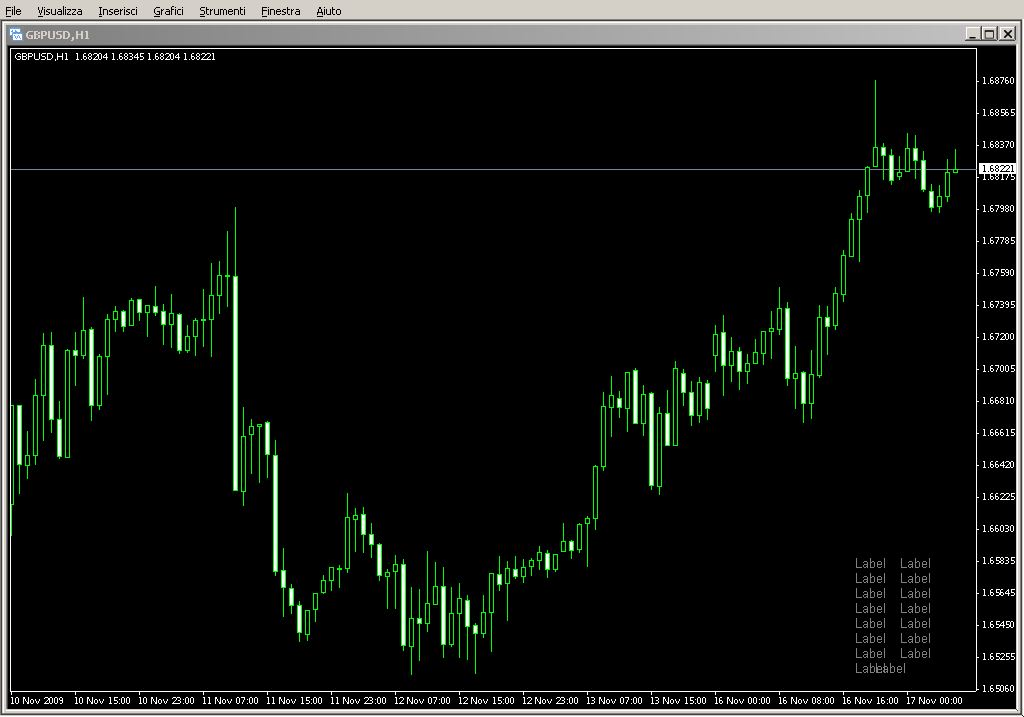Click the GBPUSD,H1 window title bar text
This screenshot has height=717, width=1024.
pos(57,35)
